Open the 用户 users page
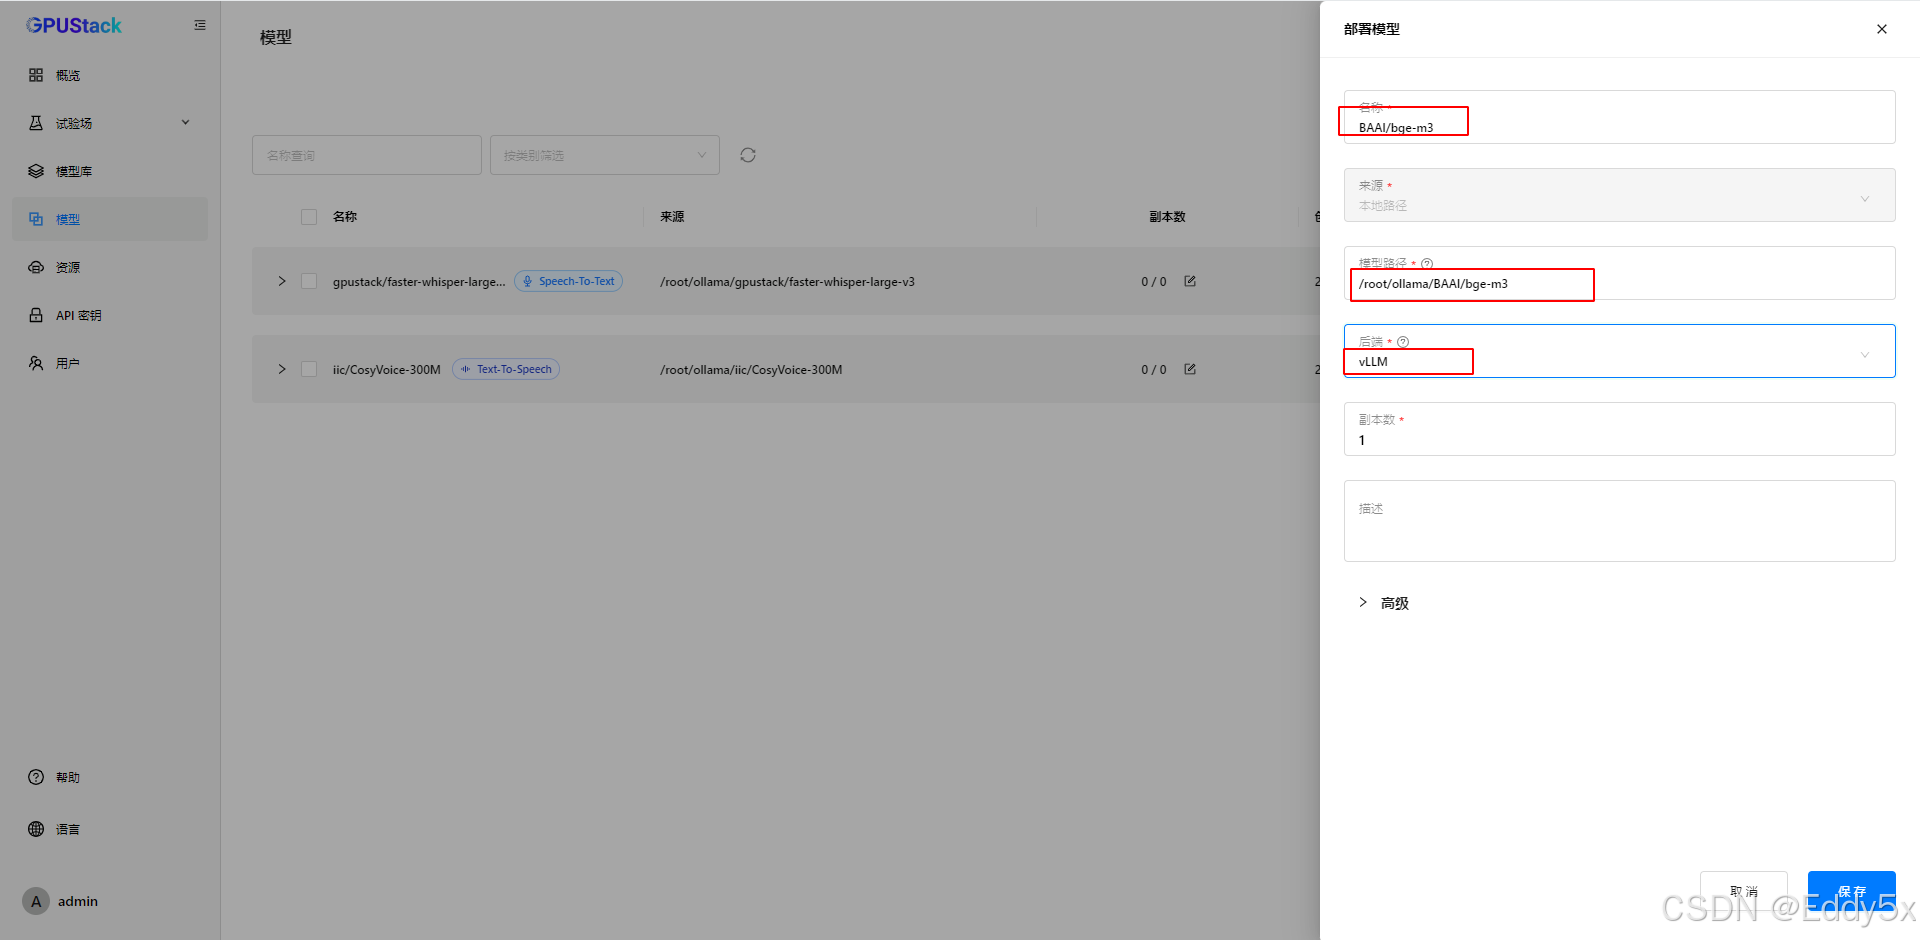 pos(110,363)
